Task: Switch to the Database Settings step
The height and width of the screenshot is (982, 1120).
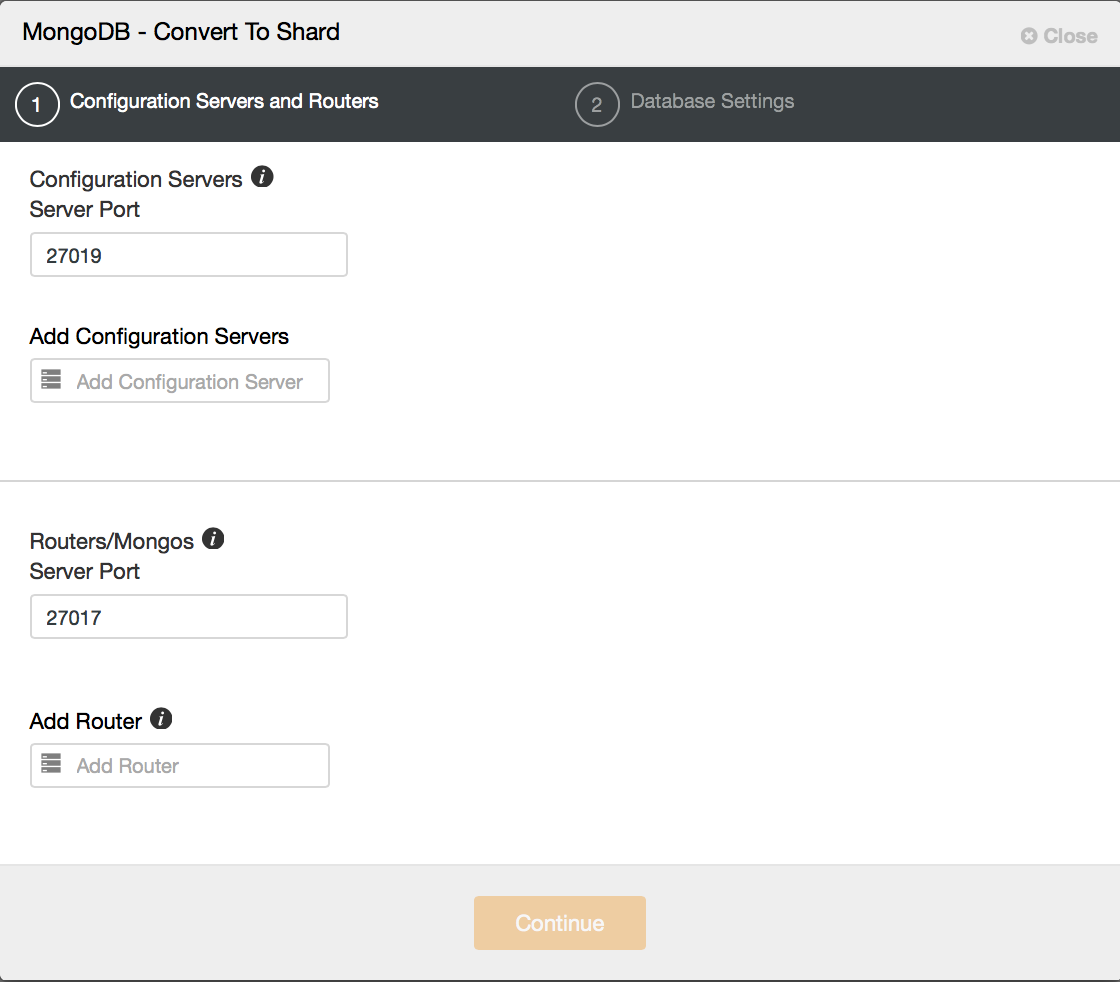Action: 712,101
